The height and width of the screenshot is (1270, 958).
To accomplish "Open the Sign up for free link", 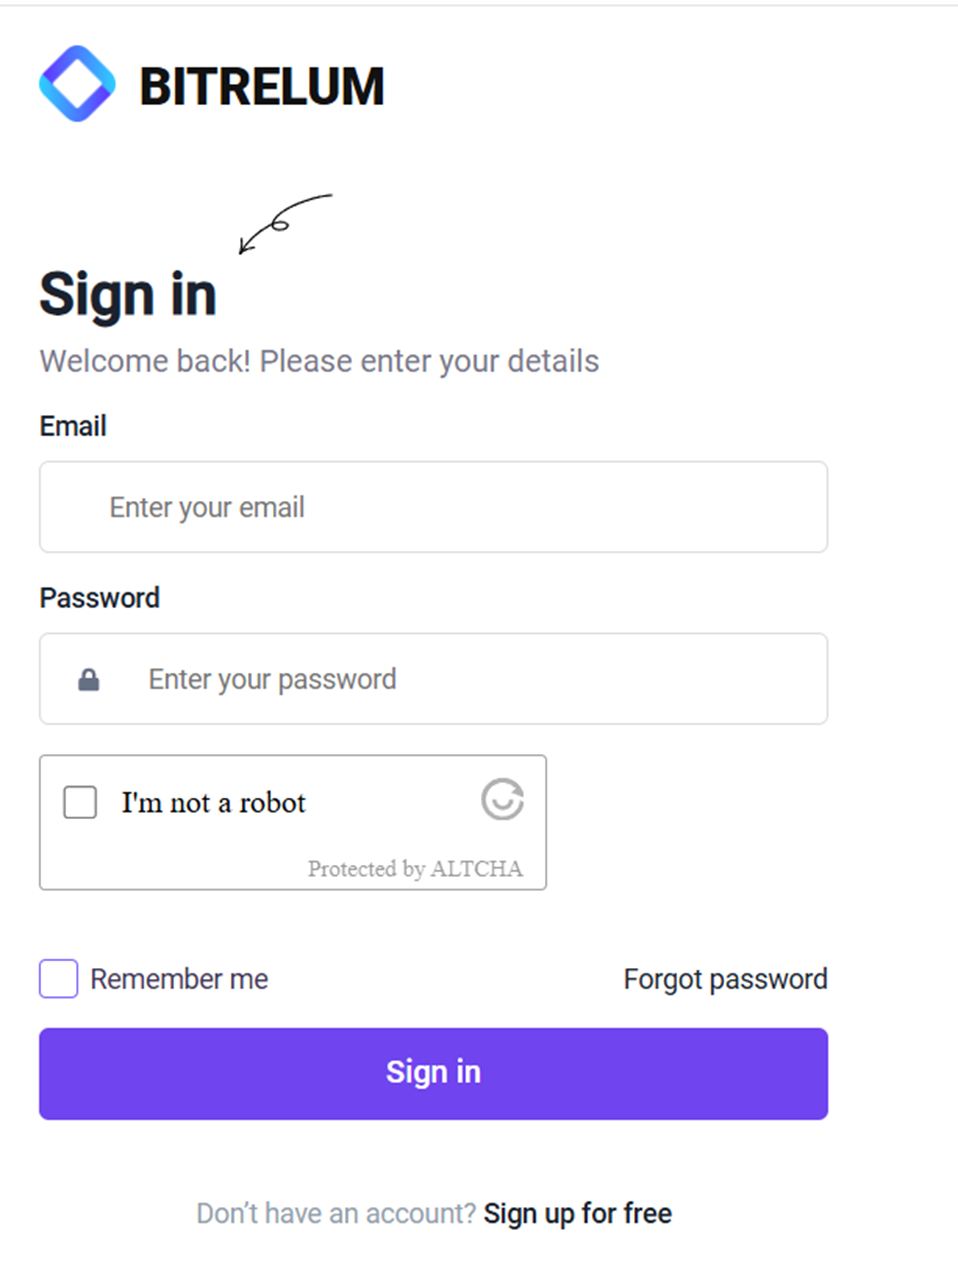I will 578,1213.
